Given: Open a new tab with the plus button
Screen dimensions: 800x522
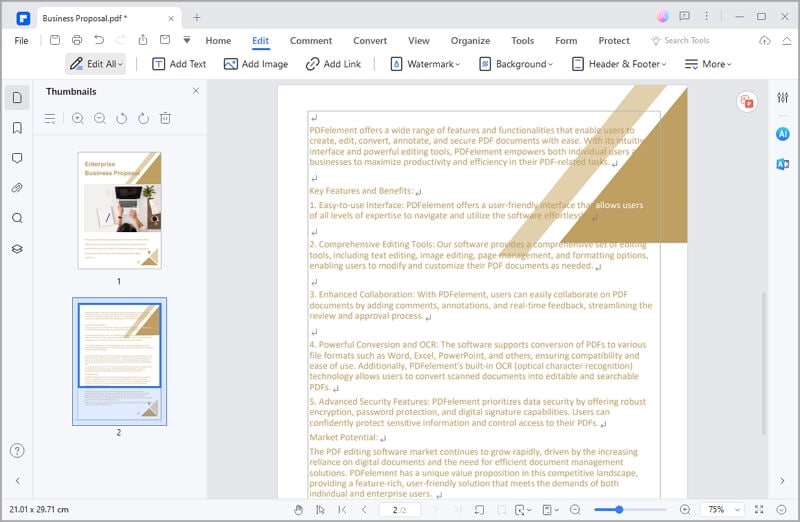Looking at the screenshot, I should [x=196, y=17].
